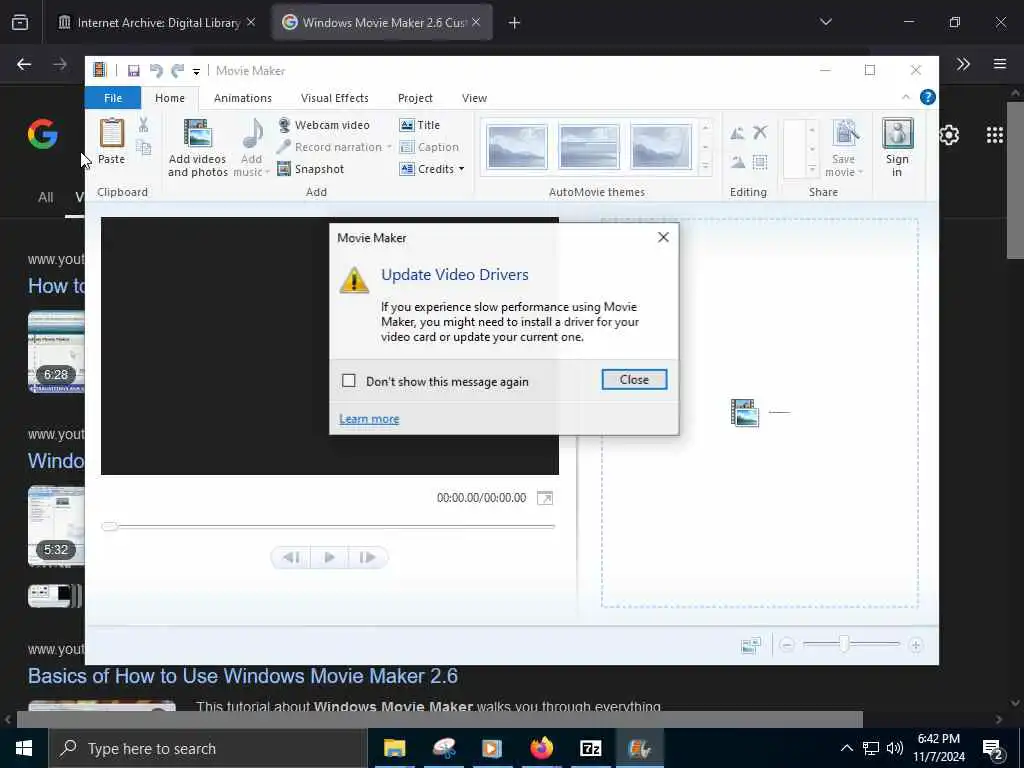The height and width of the screenshot is (768, 1024).
Task: Dismiss dialog with X button
Action: point(664,237)
